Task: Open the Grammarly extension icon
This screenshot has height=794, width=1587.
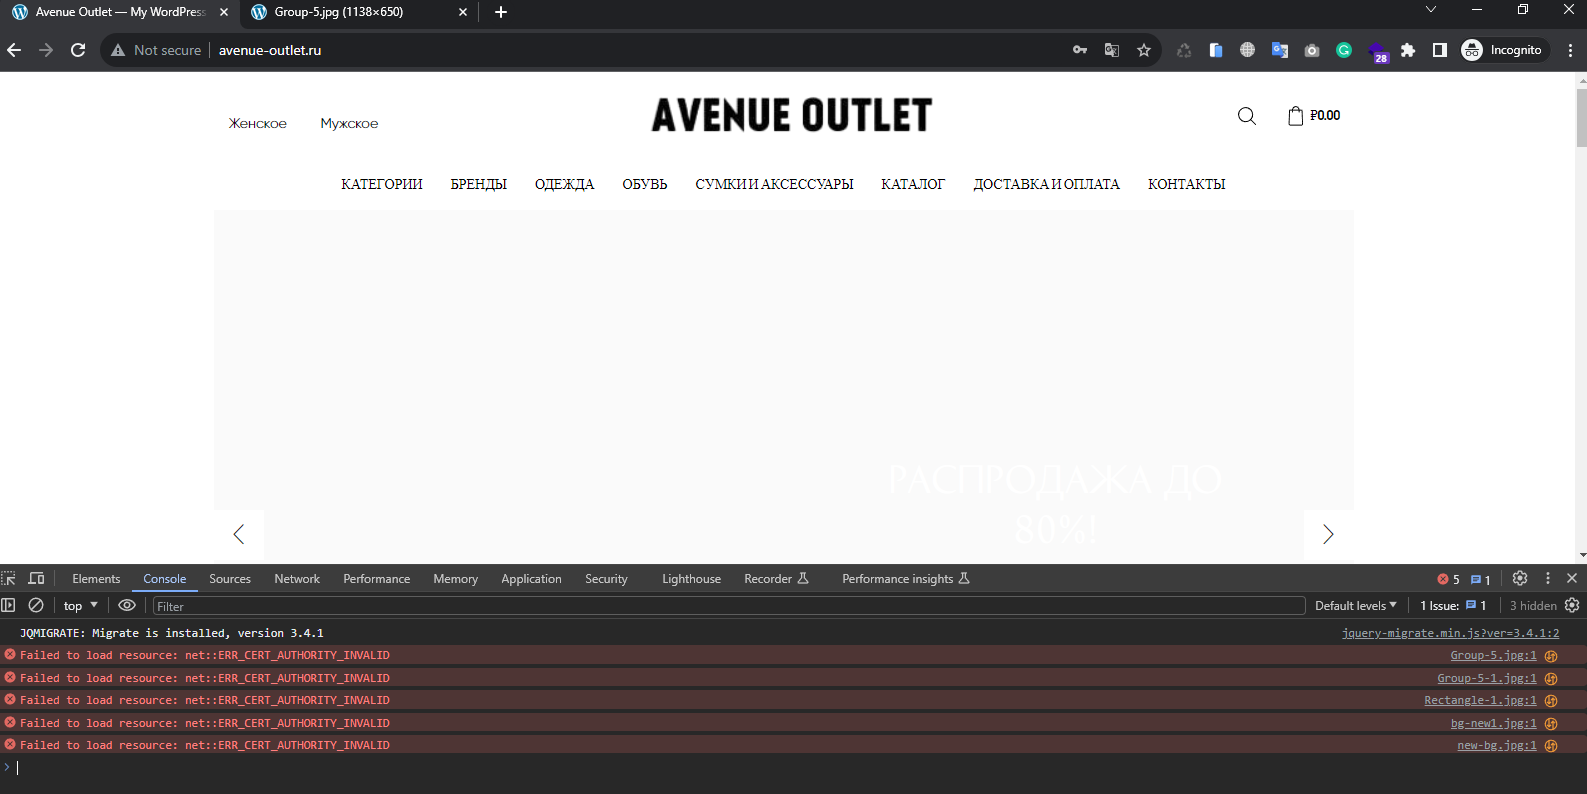Action: click(x=1344, y=50)
